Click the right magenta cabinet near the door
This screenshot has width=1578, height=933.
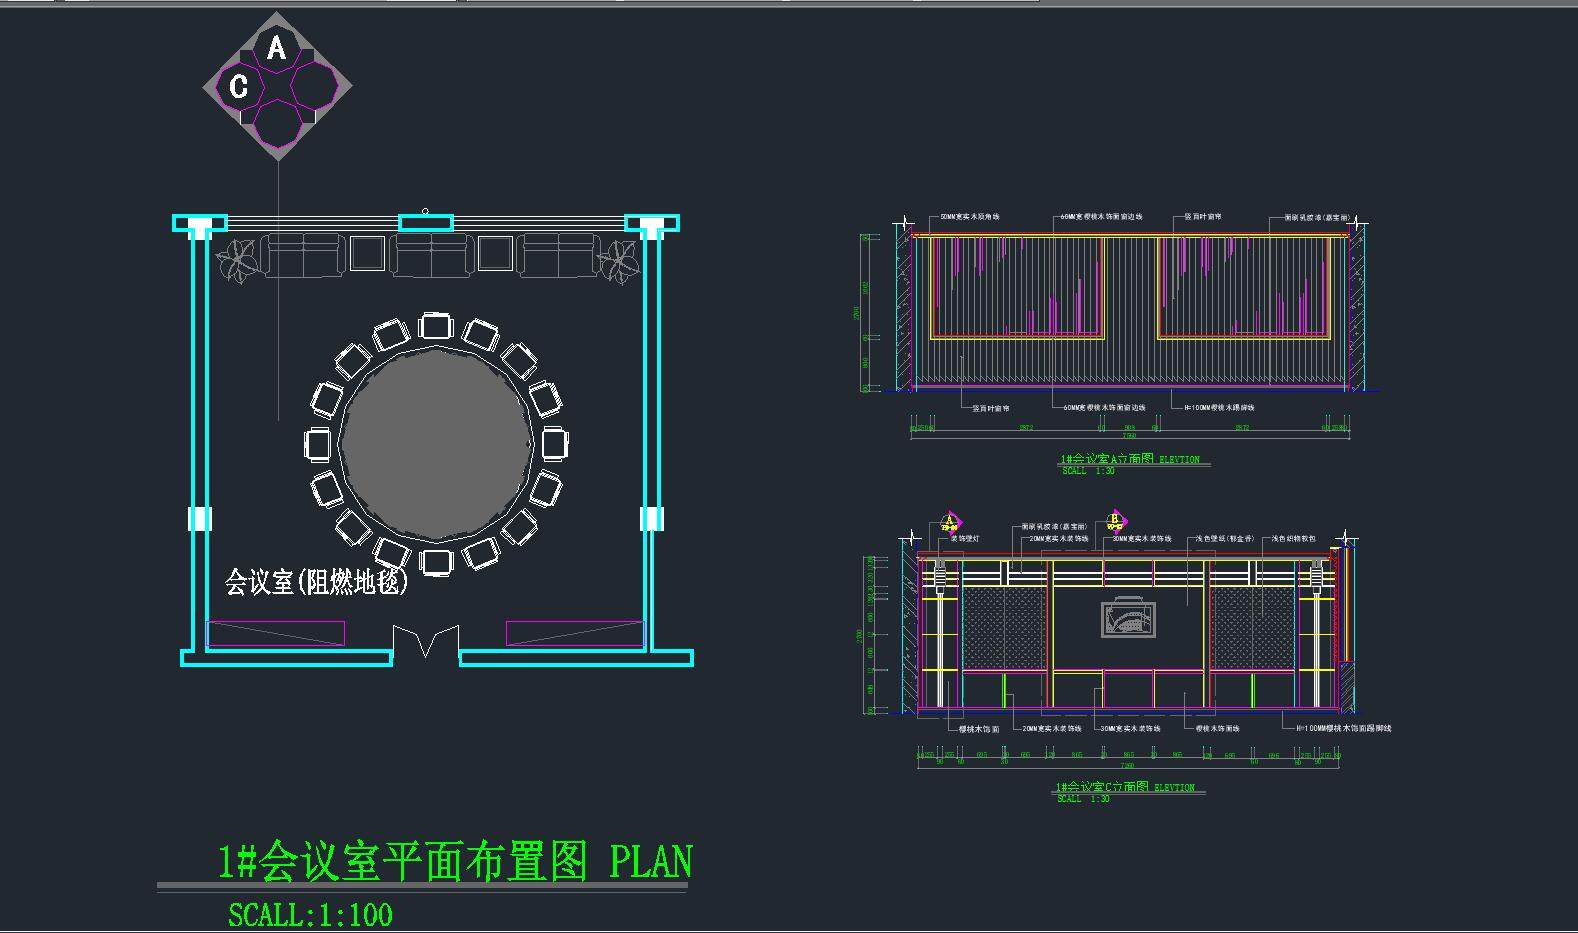tap(575, 633)
